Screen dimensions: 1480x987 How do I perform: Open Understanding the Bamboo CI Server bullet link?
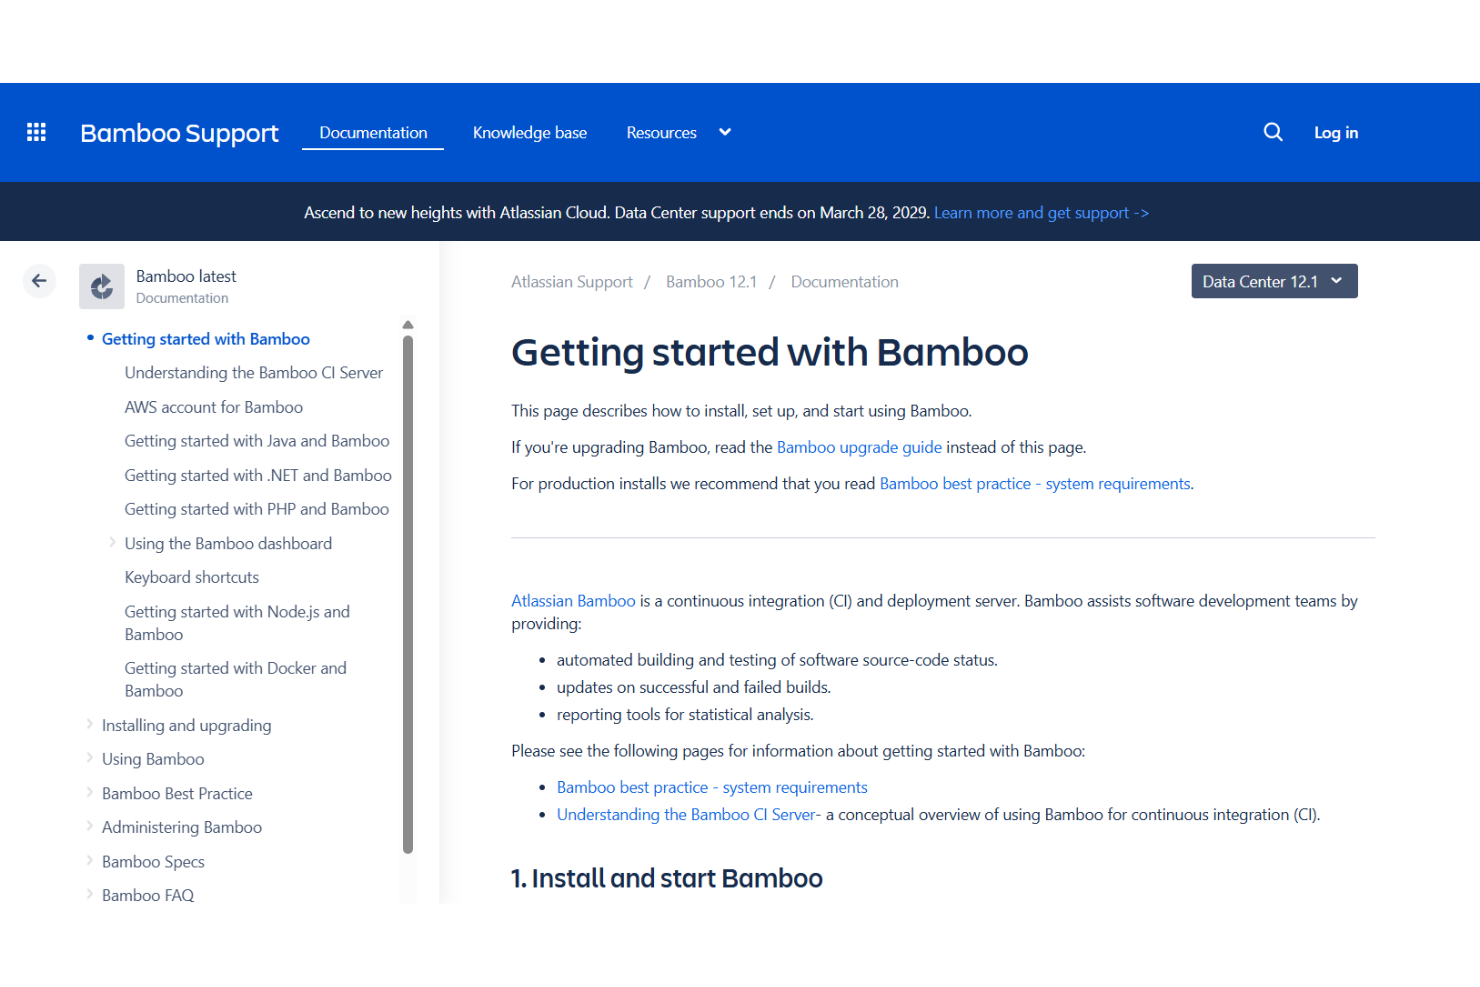(688, 815)
